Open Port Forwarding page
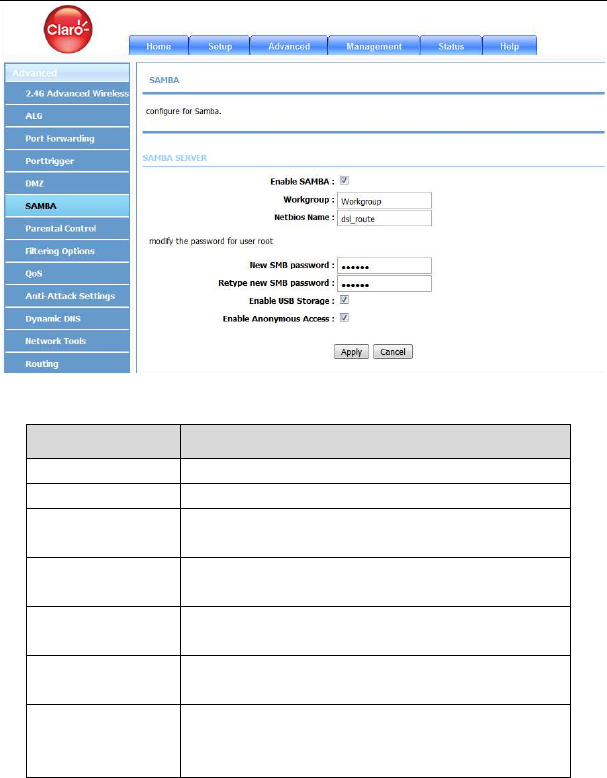This screenshot has width=607, height=778. pos(67,138)
